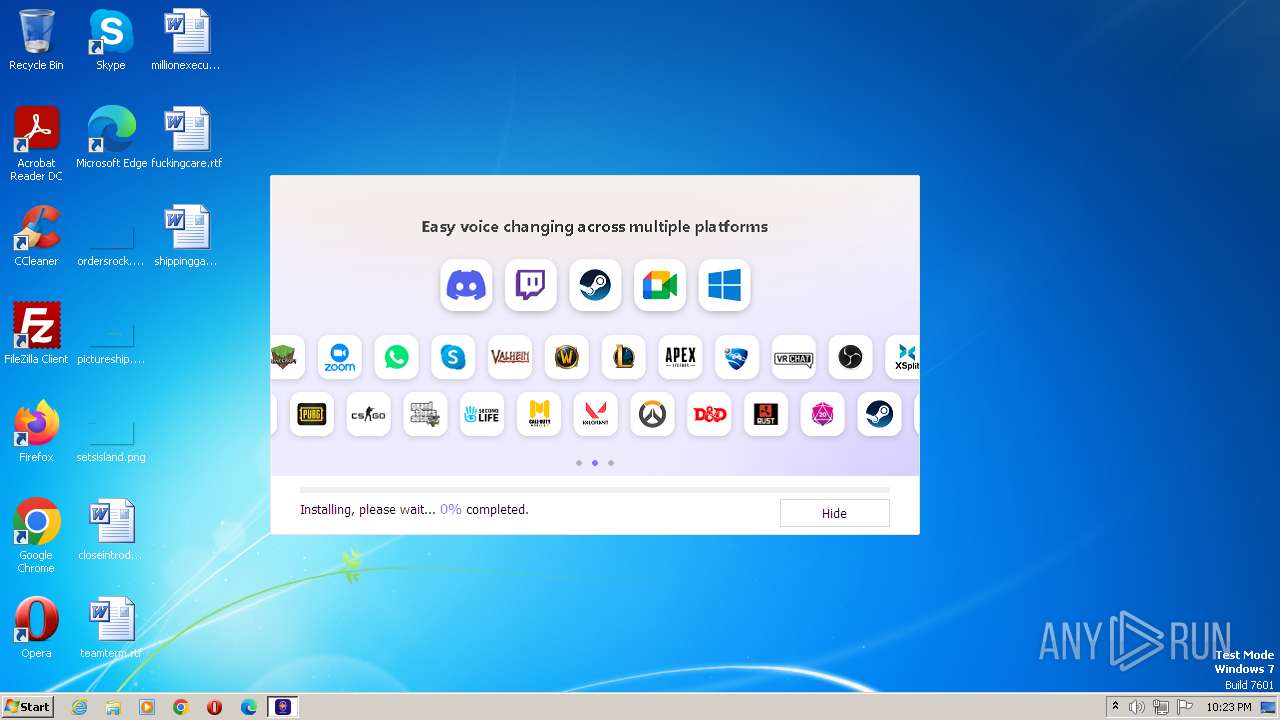The image size is (1280, 720).
Task: Click the network tray icon
Action: point(1160,707)
